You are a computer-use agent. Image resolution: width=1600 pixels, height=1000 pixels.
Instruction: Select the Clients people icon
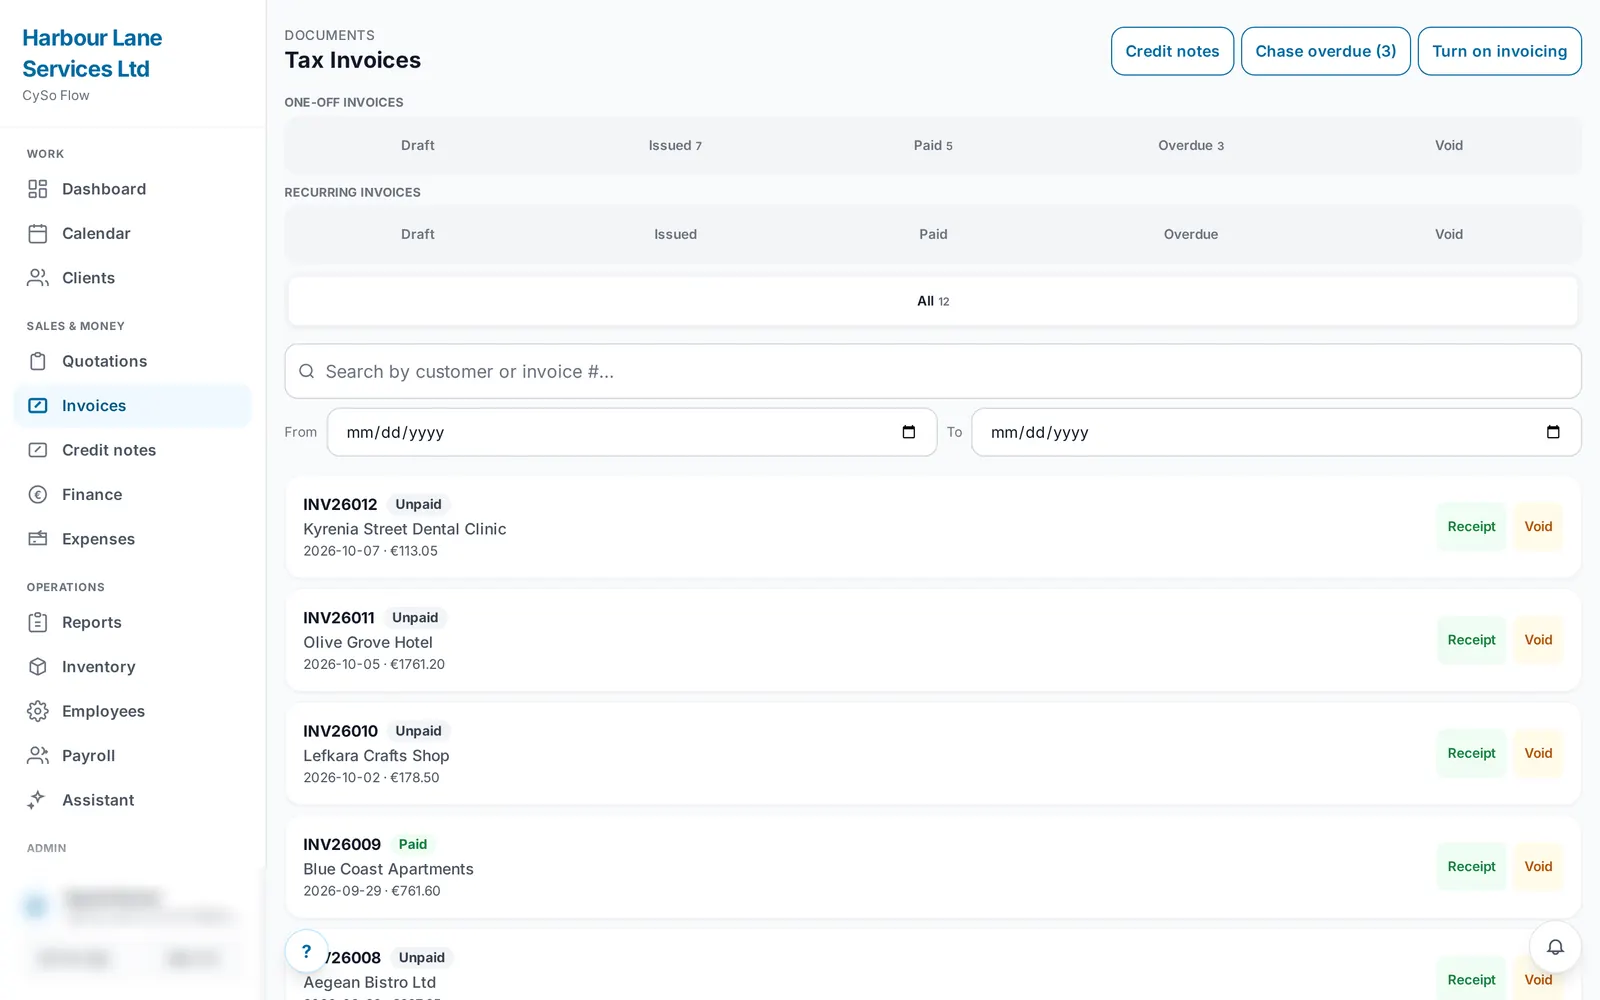pyautogui.click(x=38, y=278)
